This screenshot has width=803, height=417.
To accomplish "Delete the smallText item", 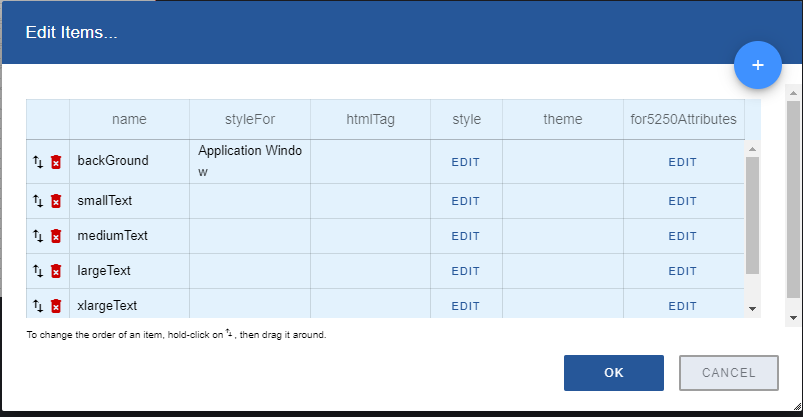I will (56, 201).
